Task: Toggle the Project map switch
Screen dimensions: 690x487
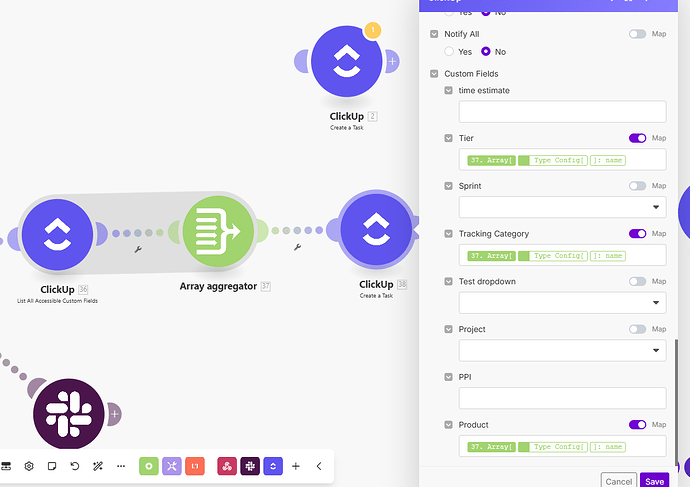Action: coord(637,329)
